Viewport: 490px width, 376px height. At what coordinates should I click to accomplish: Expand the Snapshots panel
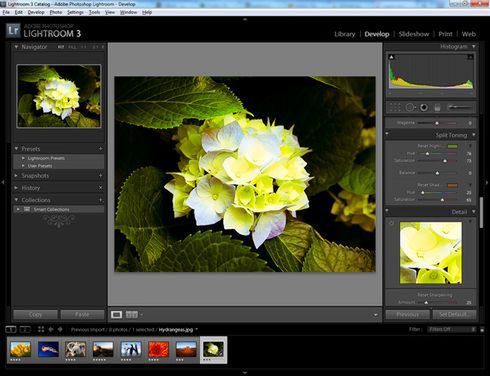click(16, 175)
